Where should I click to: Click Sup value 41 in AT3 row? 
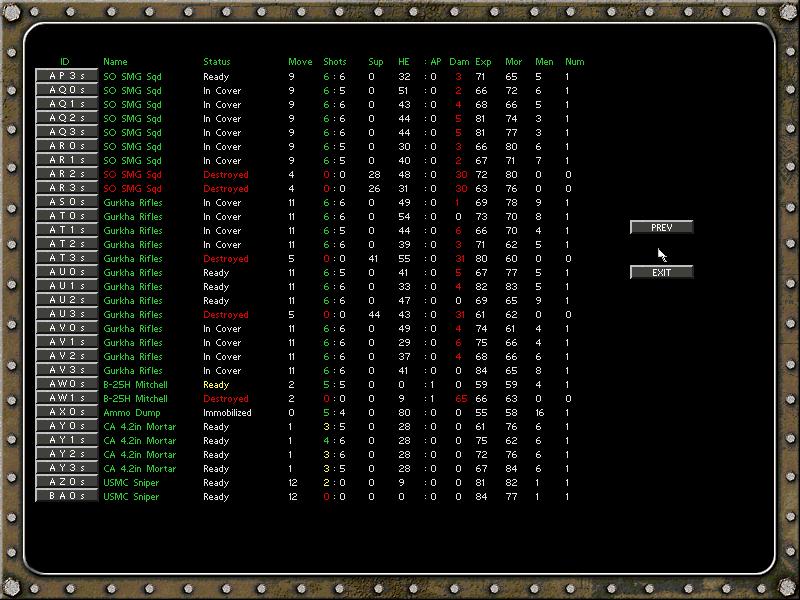(x=373, y=259)
